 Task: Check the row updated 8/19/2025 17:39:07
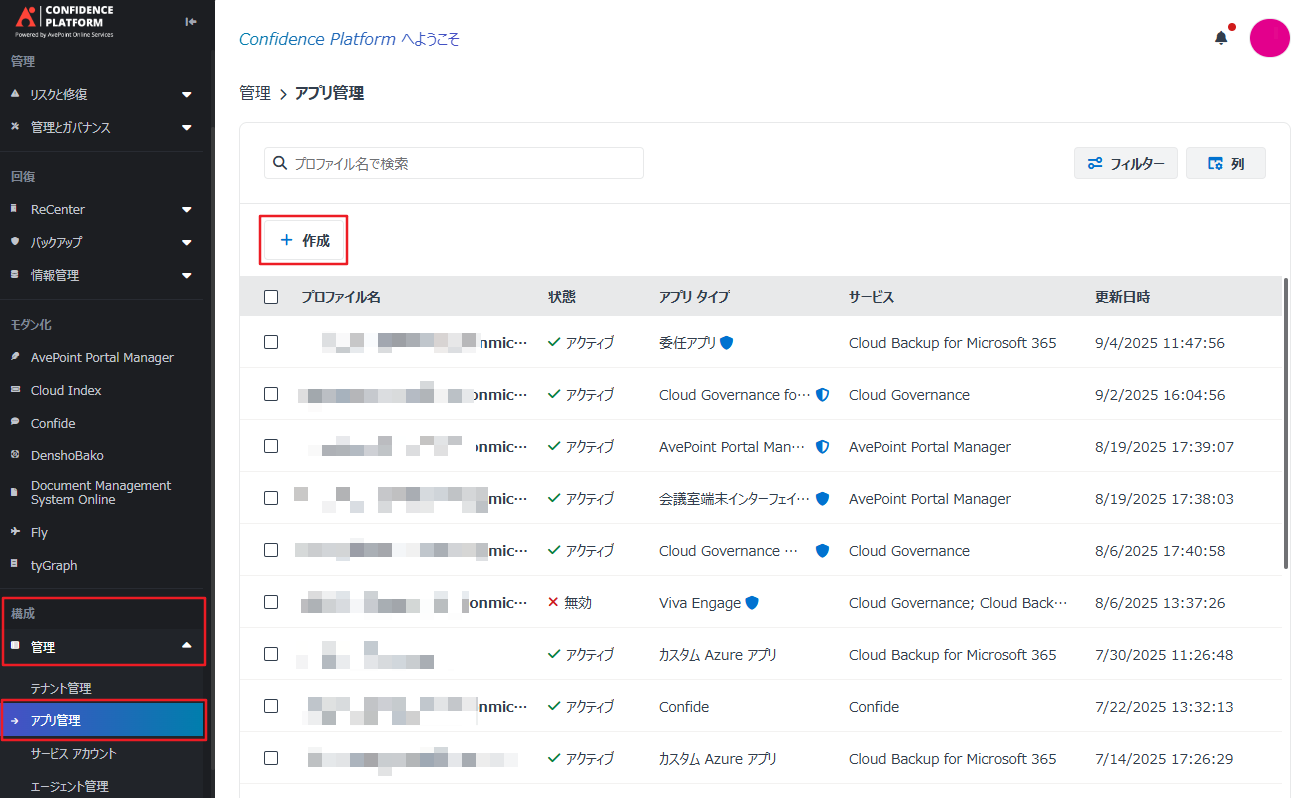(271, 446)
